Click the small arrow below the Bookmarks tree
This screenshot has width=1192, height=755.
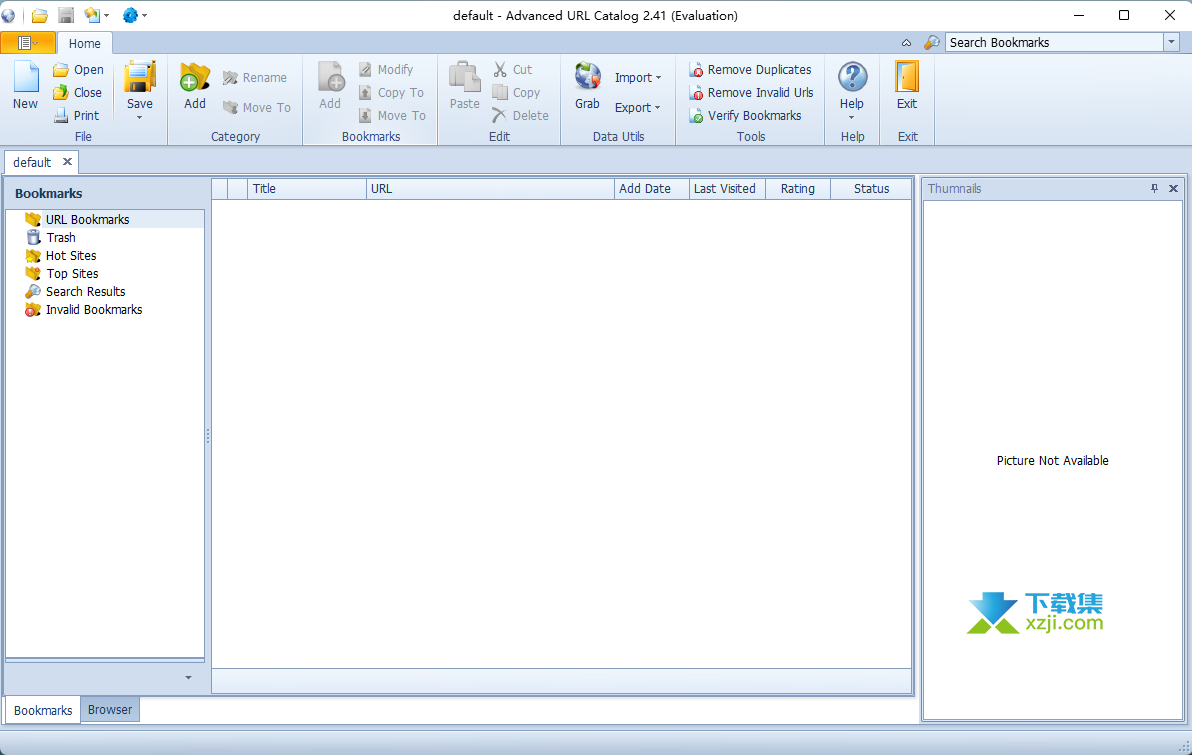(x=189, y=677)
